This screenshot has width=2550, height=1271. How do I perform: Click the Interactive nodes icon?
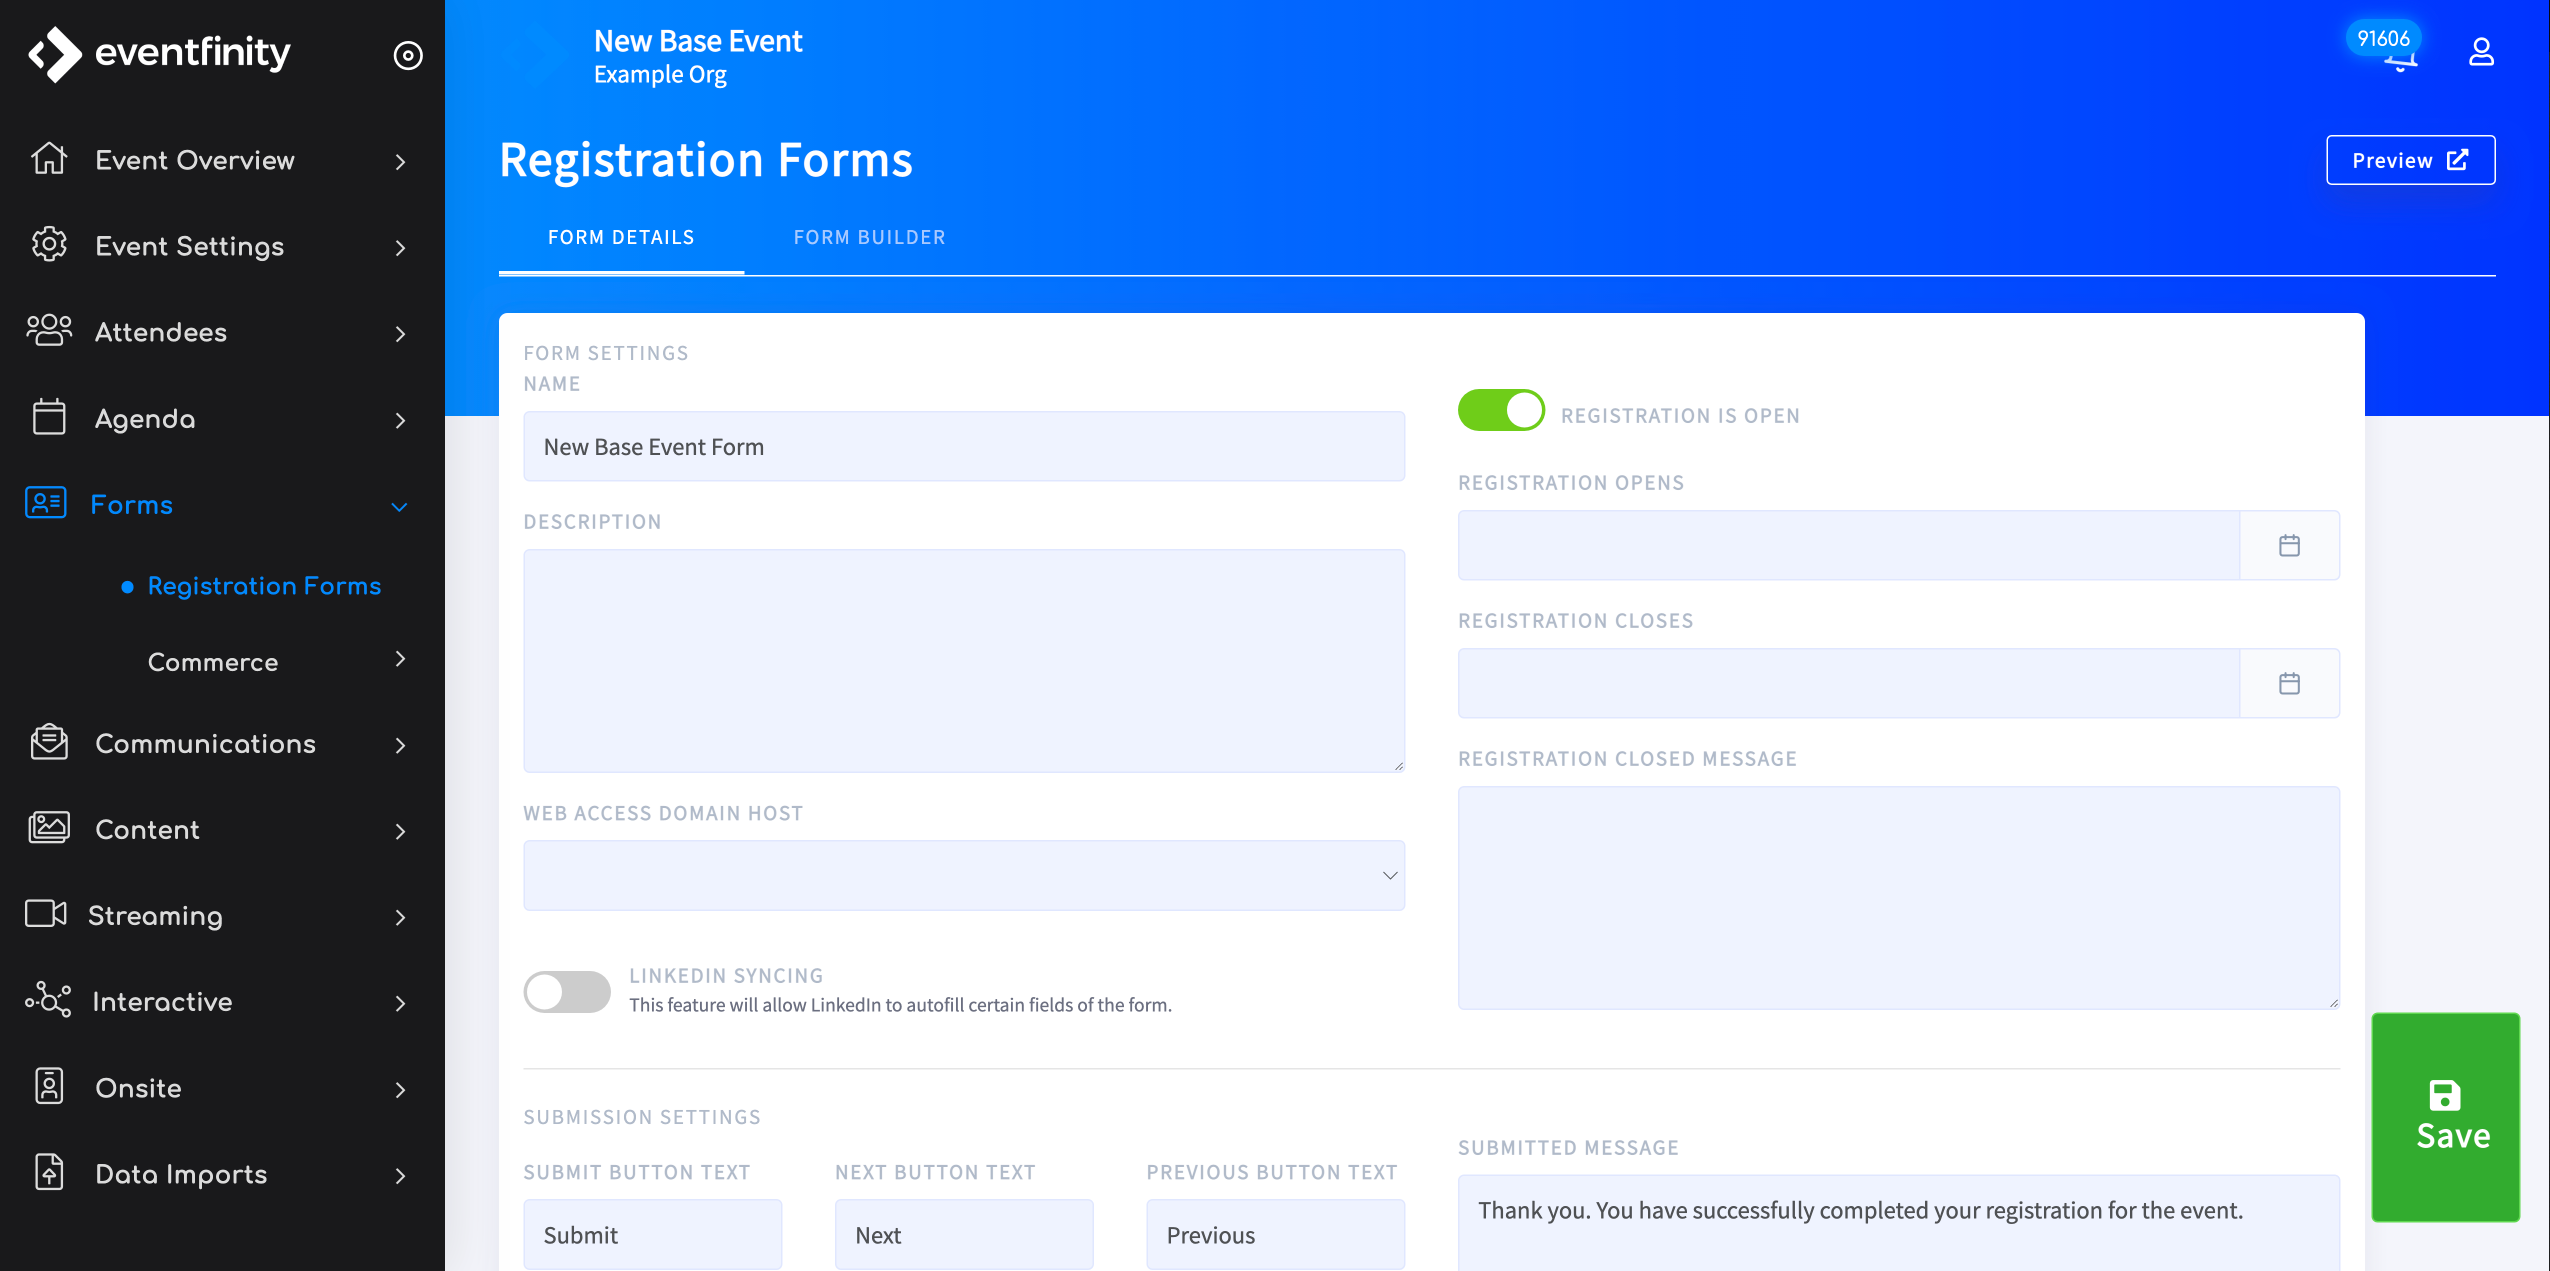click(48, 1000)
